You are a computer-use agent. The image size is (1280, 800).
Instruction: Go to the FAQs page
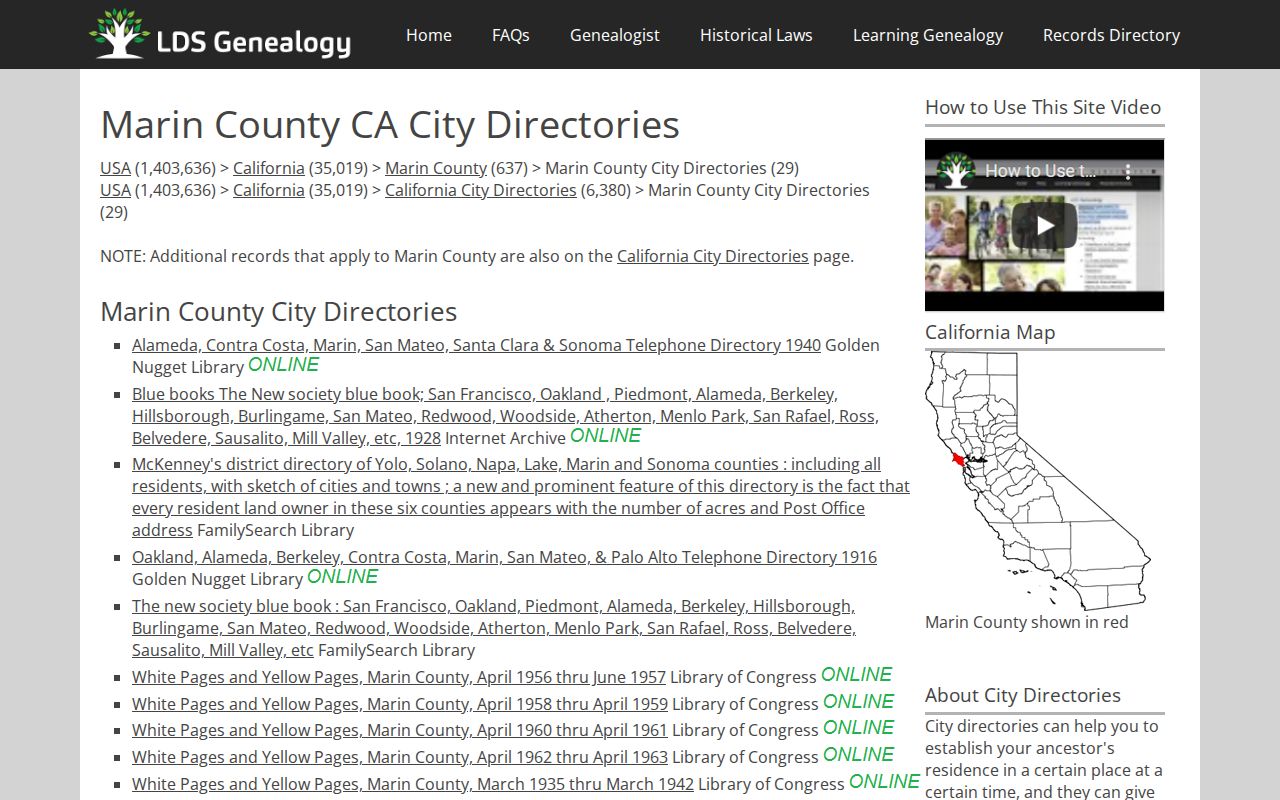point(511,35)
